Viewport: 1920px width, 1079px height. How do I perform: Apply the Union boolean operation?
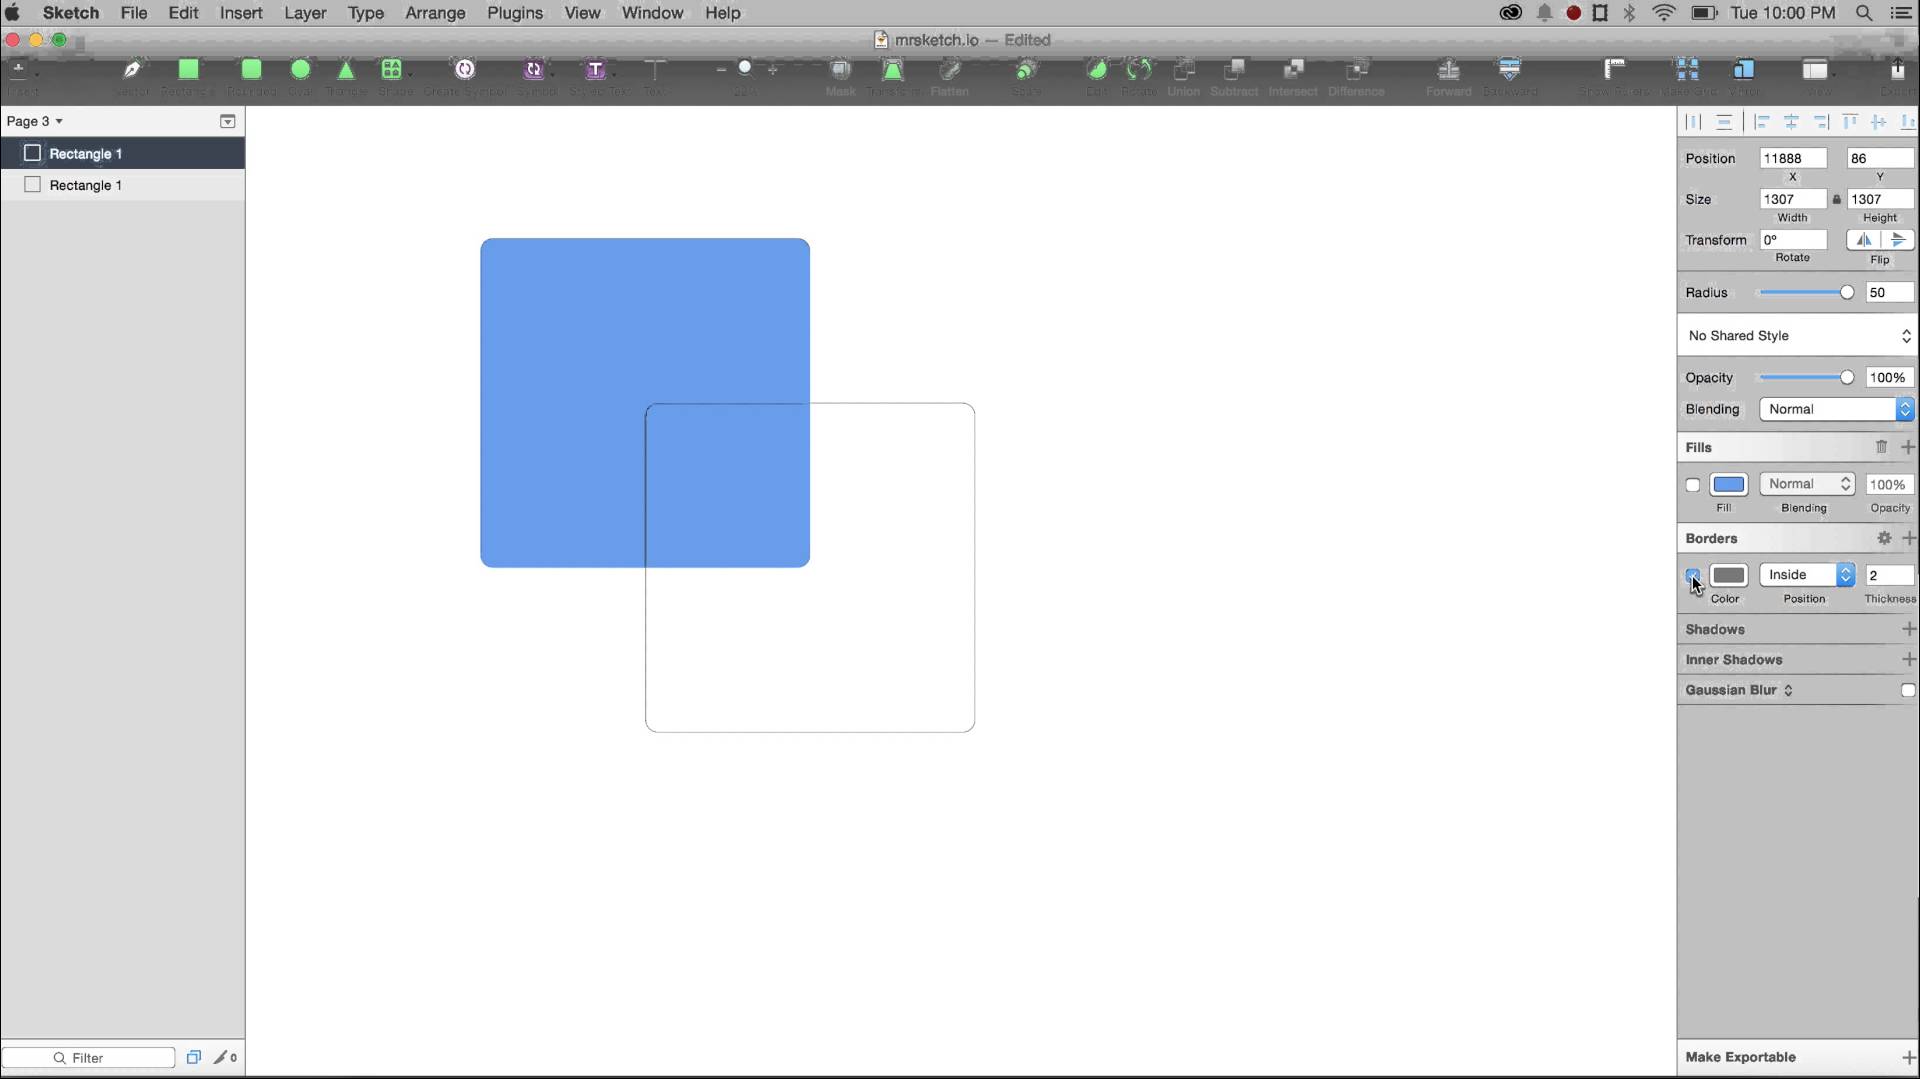point(1184,70)
